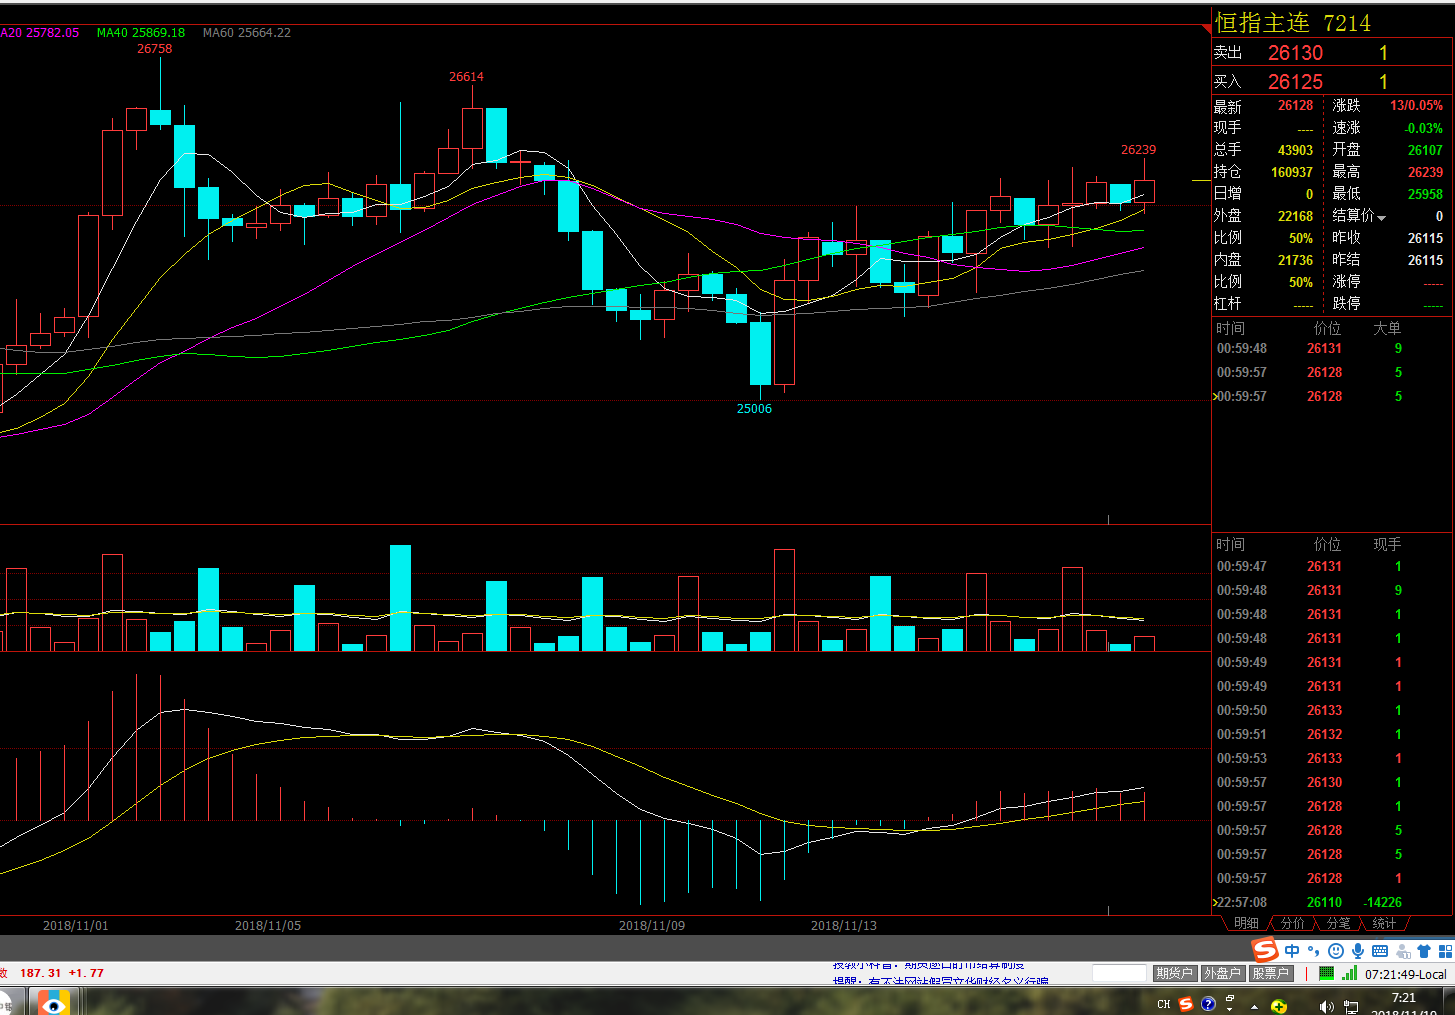Click the 26758 high price label

pyautogui.click(x=154, y=49)
